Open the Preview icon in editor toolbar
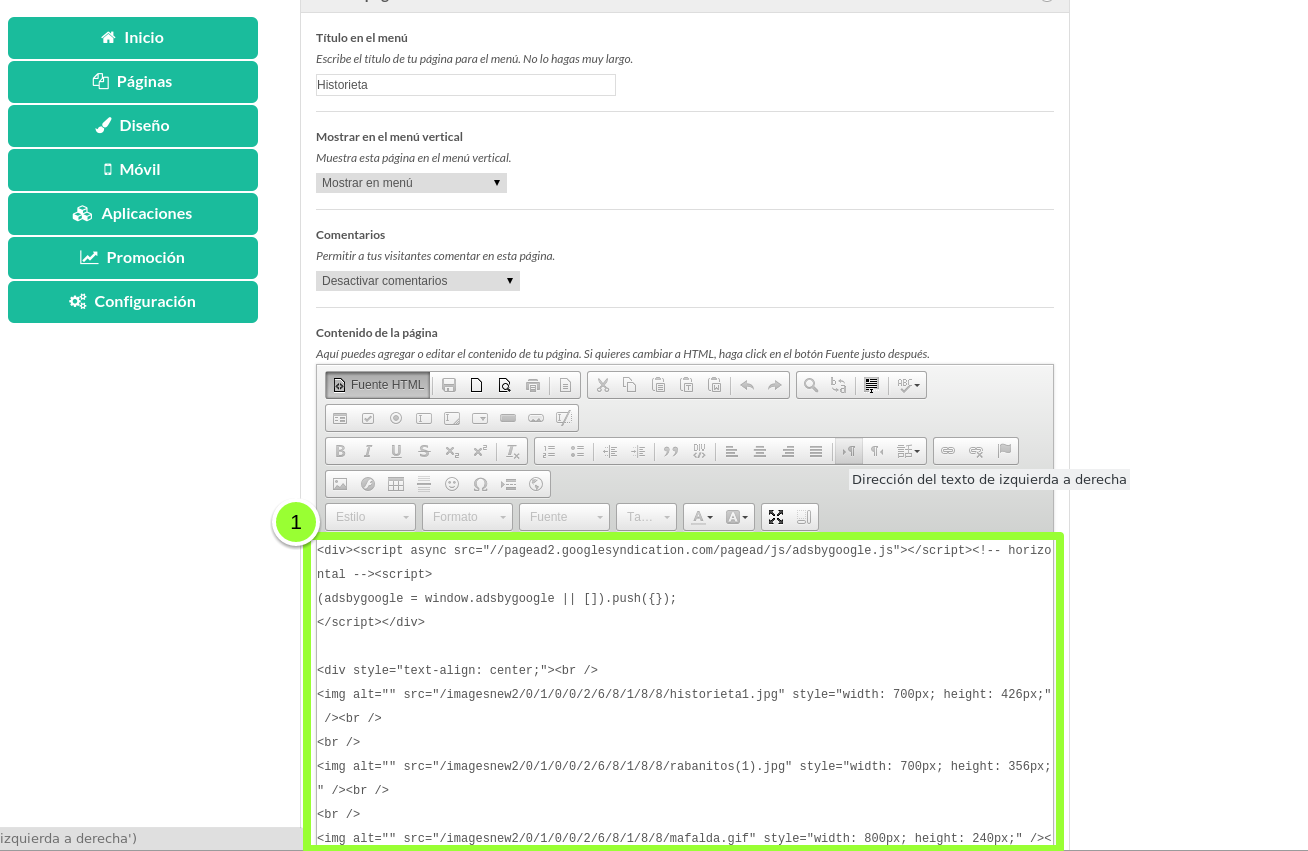 505,385
